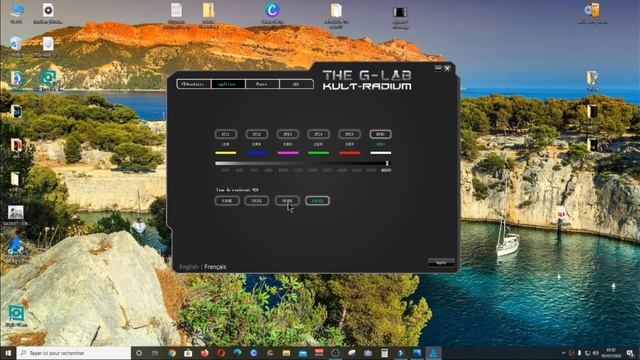Image resolution: width=640 pixels, height=360 pixels.
Task: Open Task View from the taskbar
Action: click(155, 353)
